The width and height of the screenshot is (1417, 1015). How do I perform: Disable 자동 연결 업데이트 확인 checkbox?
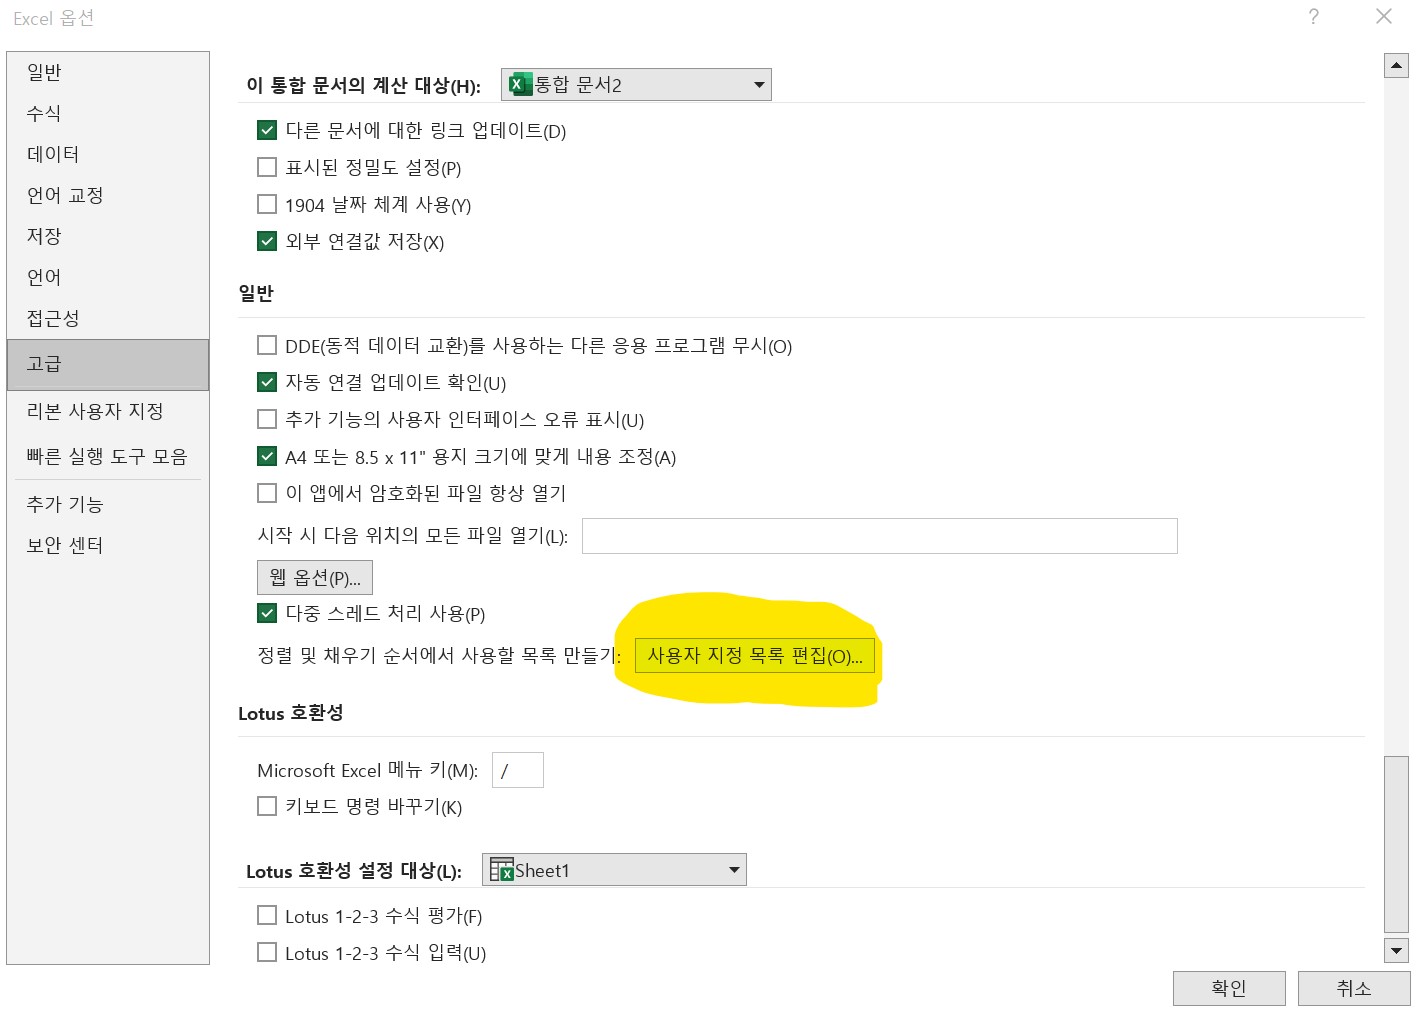point(267,382)
